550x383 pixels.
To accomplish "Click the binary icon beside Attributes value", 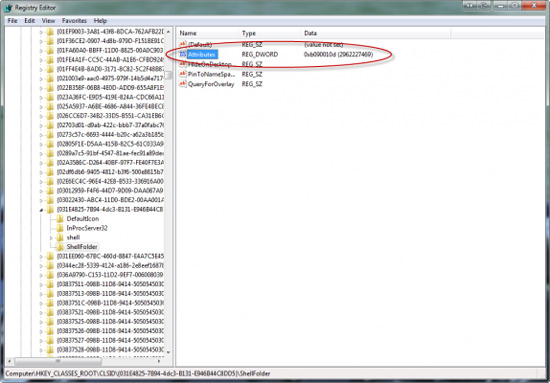I will [x=183, y=54].
